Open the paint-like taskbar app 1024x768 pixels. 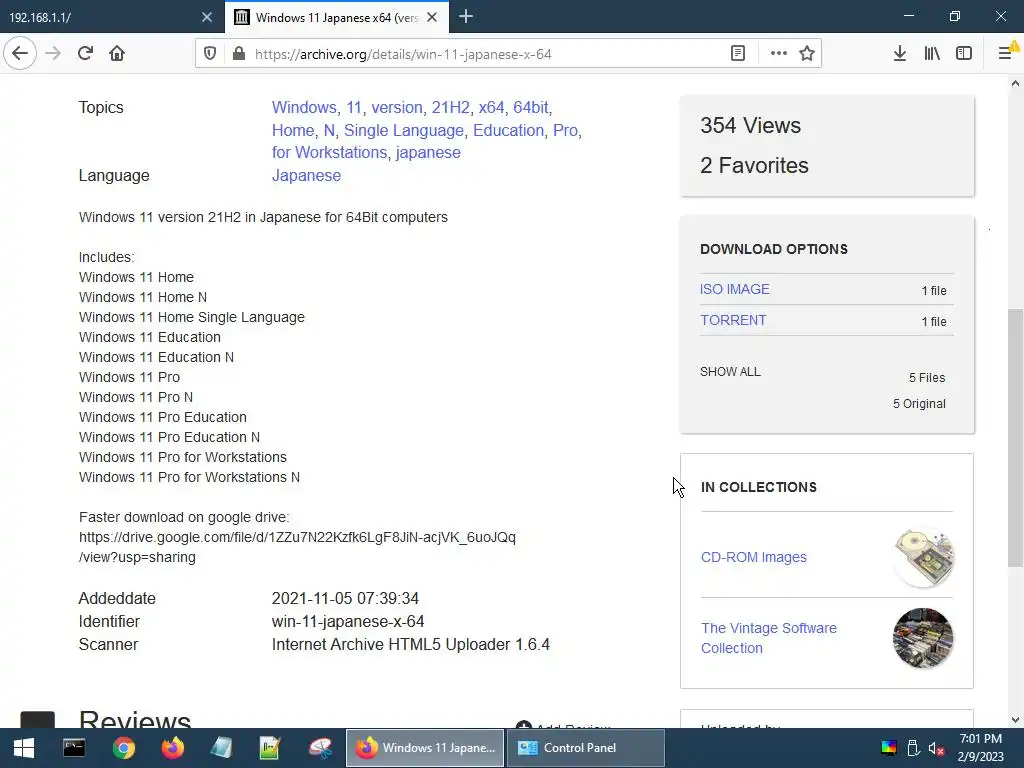pyautogui.click(x=319, y=748)
